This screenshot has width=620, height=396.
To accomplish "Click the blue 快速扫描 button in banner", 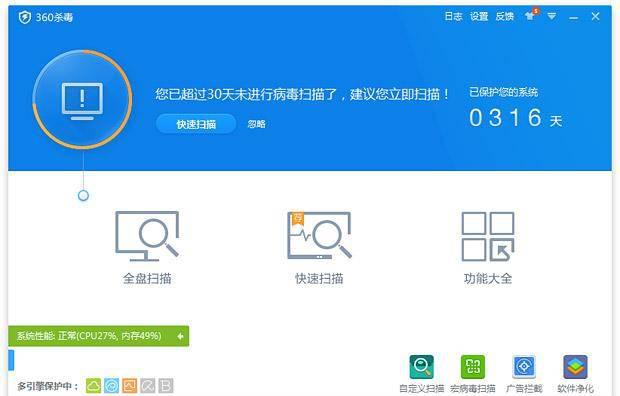I will point(196,124).
